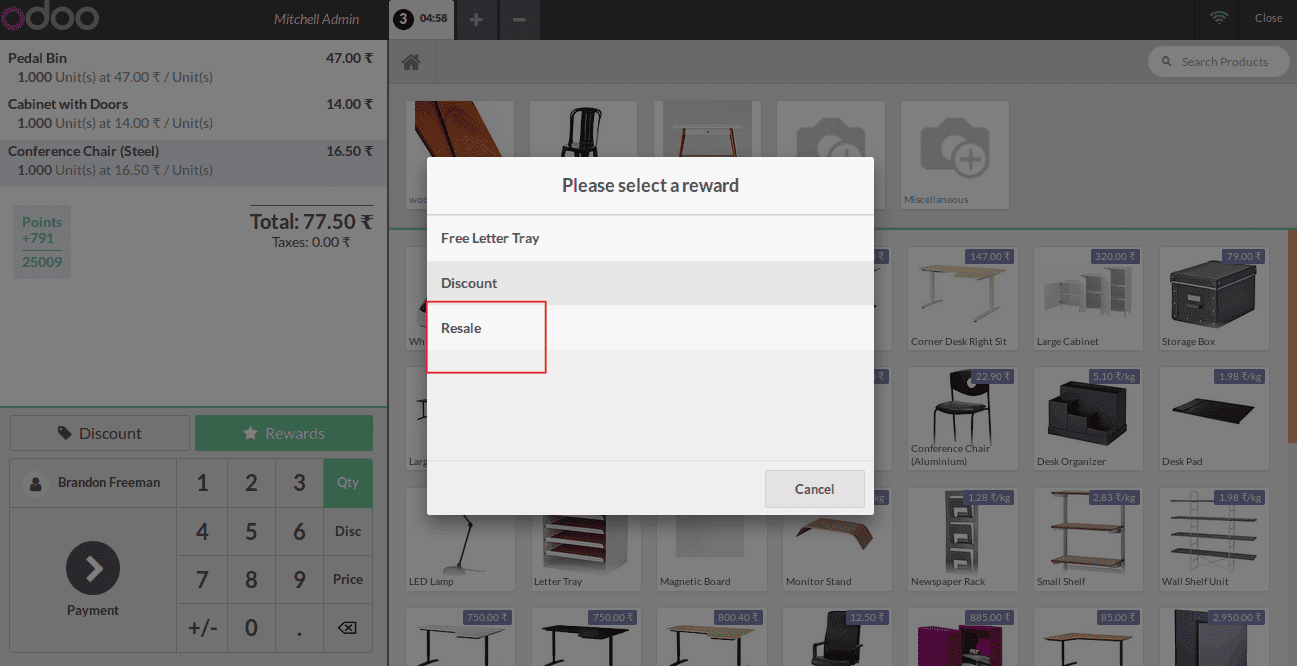Image resolution: width=1297 pixels, height=666 pixels.
Task: Click numpad digit 9
Action: click(299, 579)
